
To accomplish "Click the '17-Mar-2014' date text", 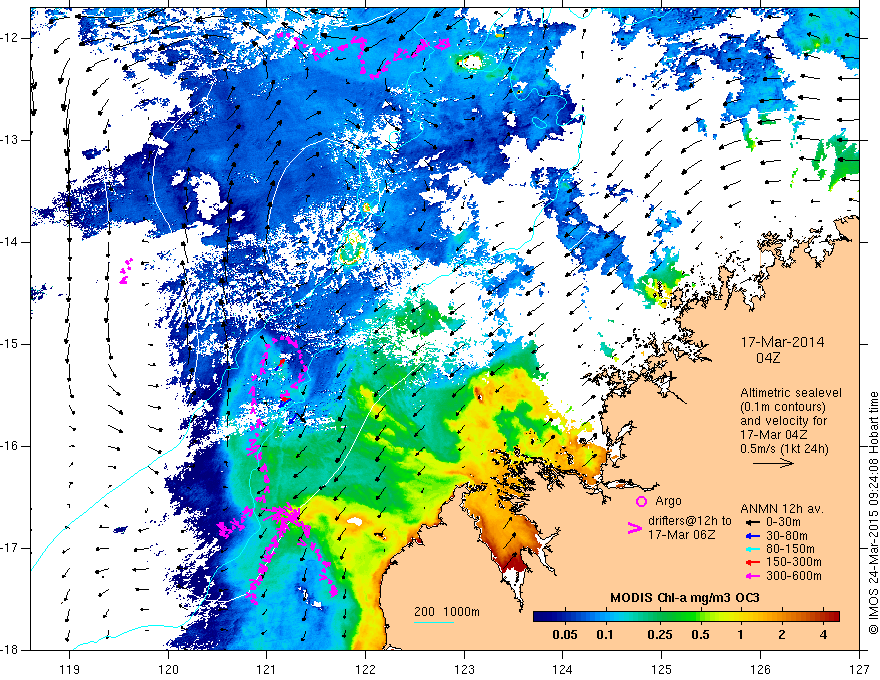I will coord(782,342).
